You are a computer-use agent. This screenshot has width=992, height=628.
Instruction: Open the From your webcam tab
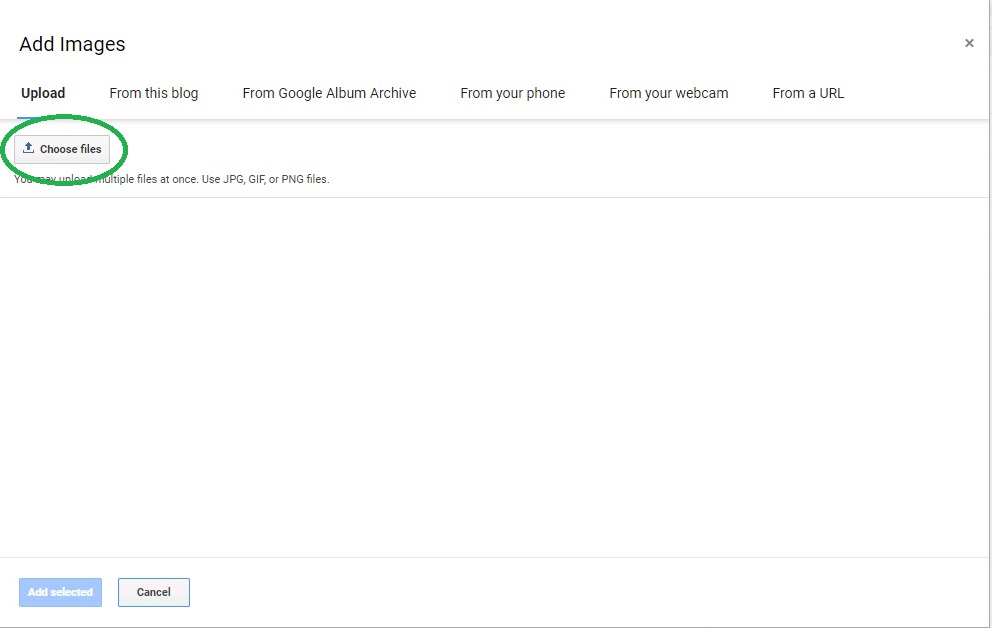coord(668,93)
